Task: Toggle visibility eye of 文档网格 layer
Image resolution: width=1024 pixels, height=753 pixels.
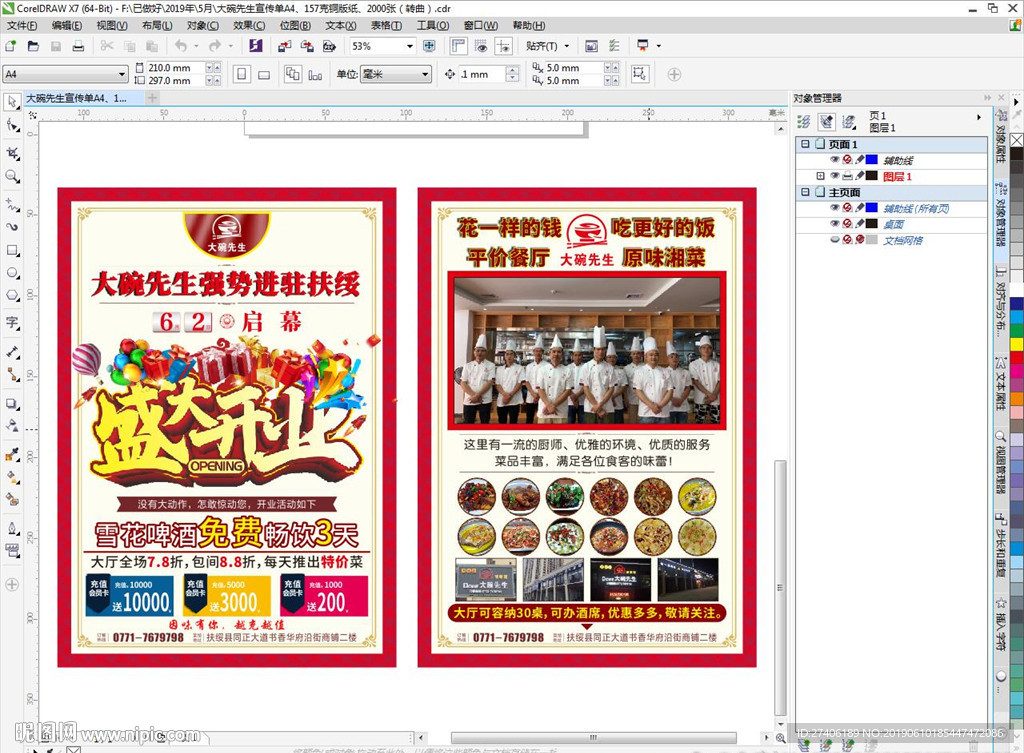Action: pyautogui.click(x=834, y=240)
